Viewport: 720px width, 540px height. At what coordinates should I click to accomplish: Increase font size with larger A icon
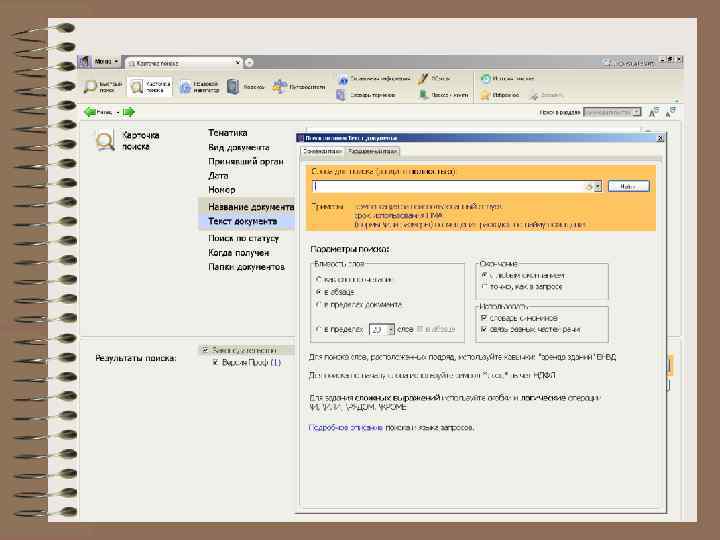654,112
